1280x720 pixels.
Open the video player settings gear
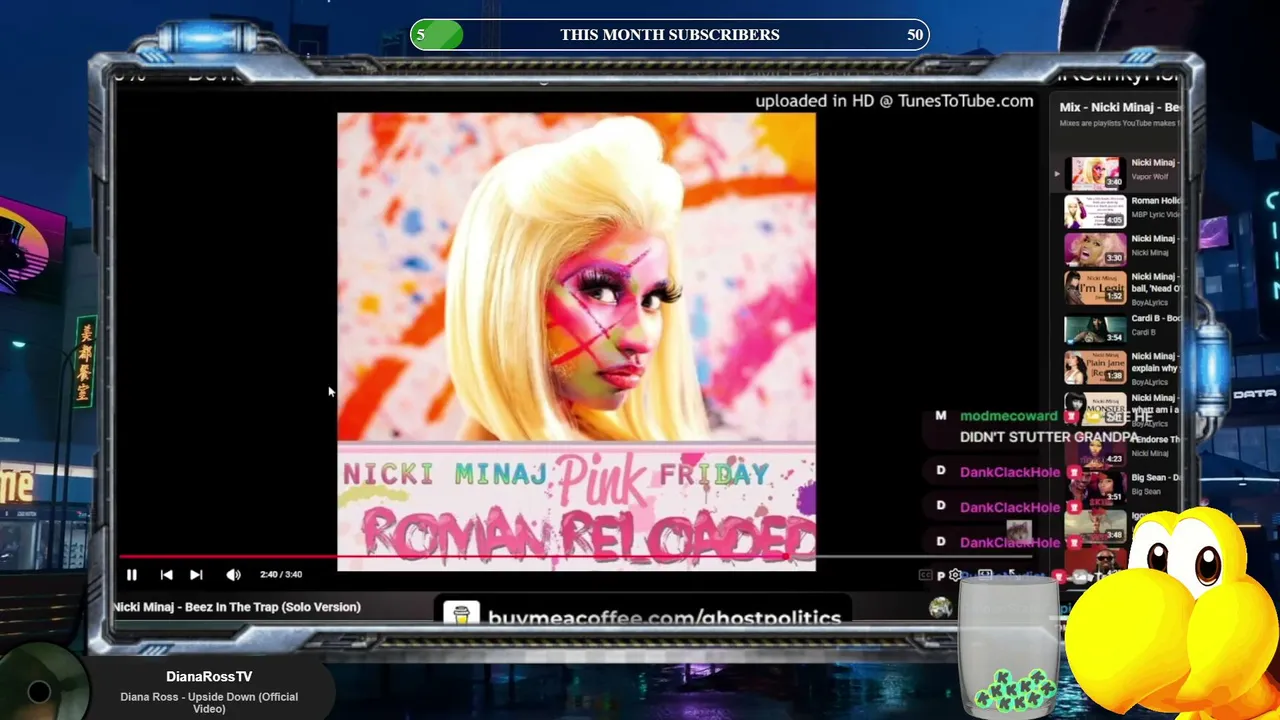tap(956, 575)
